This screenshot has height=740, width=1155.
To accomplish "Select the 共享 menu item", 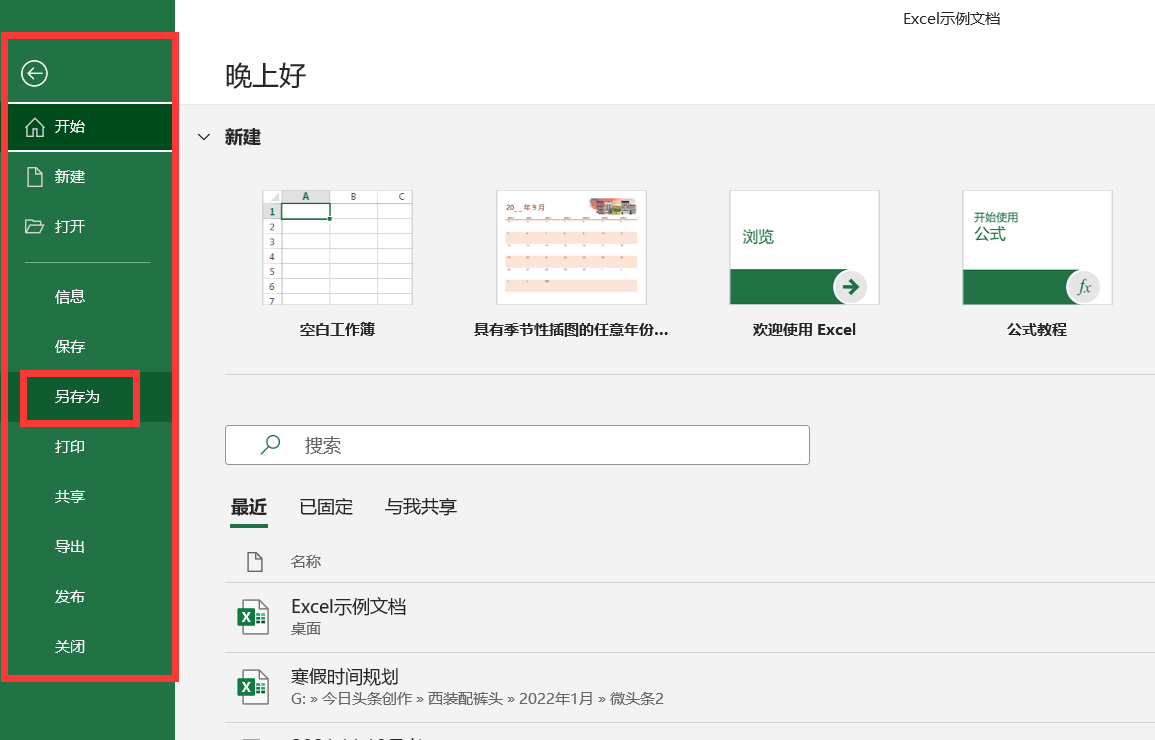I will pos(70,497).
